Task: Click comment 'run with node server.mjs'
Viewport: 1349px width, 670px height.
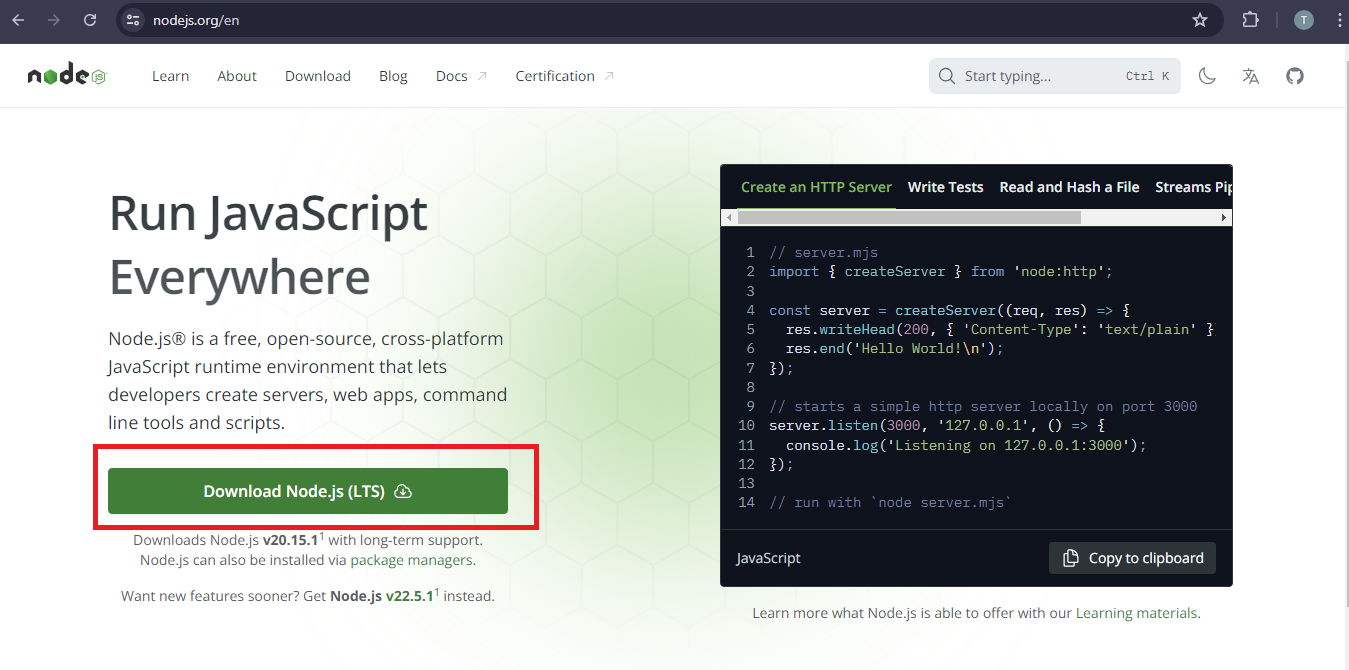Action: coord(891,502)
